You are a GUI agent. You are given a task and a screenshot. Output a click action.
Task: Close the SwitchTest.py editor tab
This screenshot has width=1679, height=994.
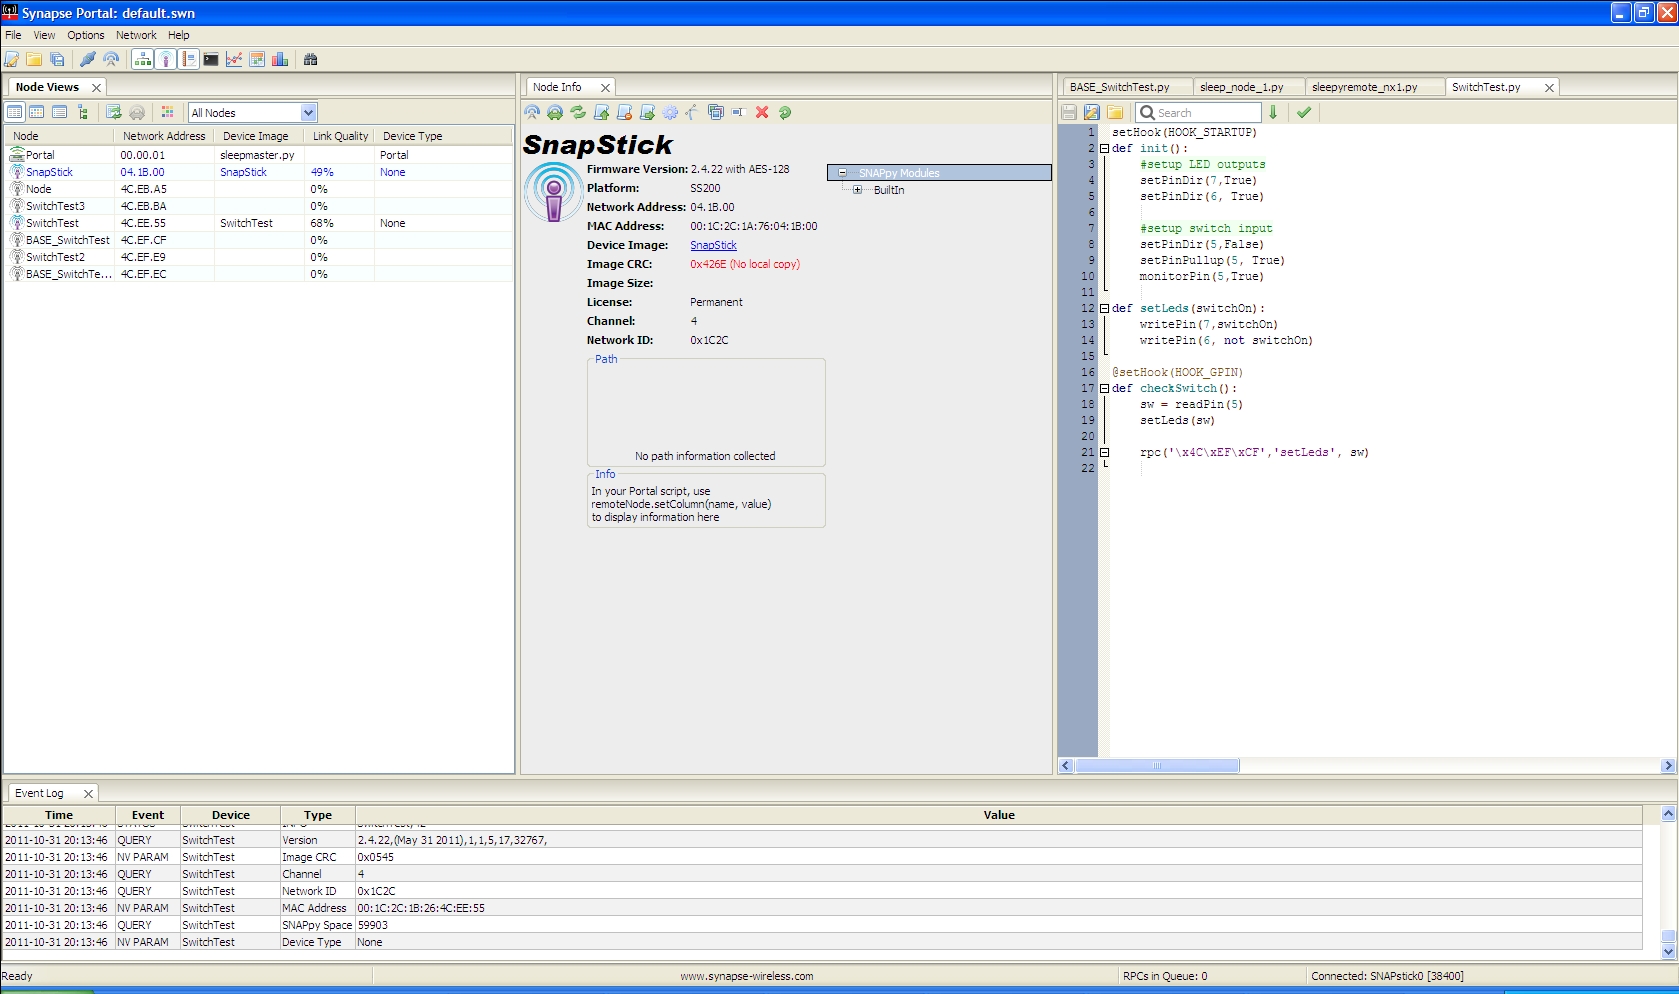click(1549, 88)
